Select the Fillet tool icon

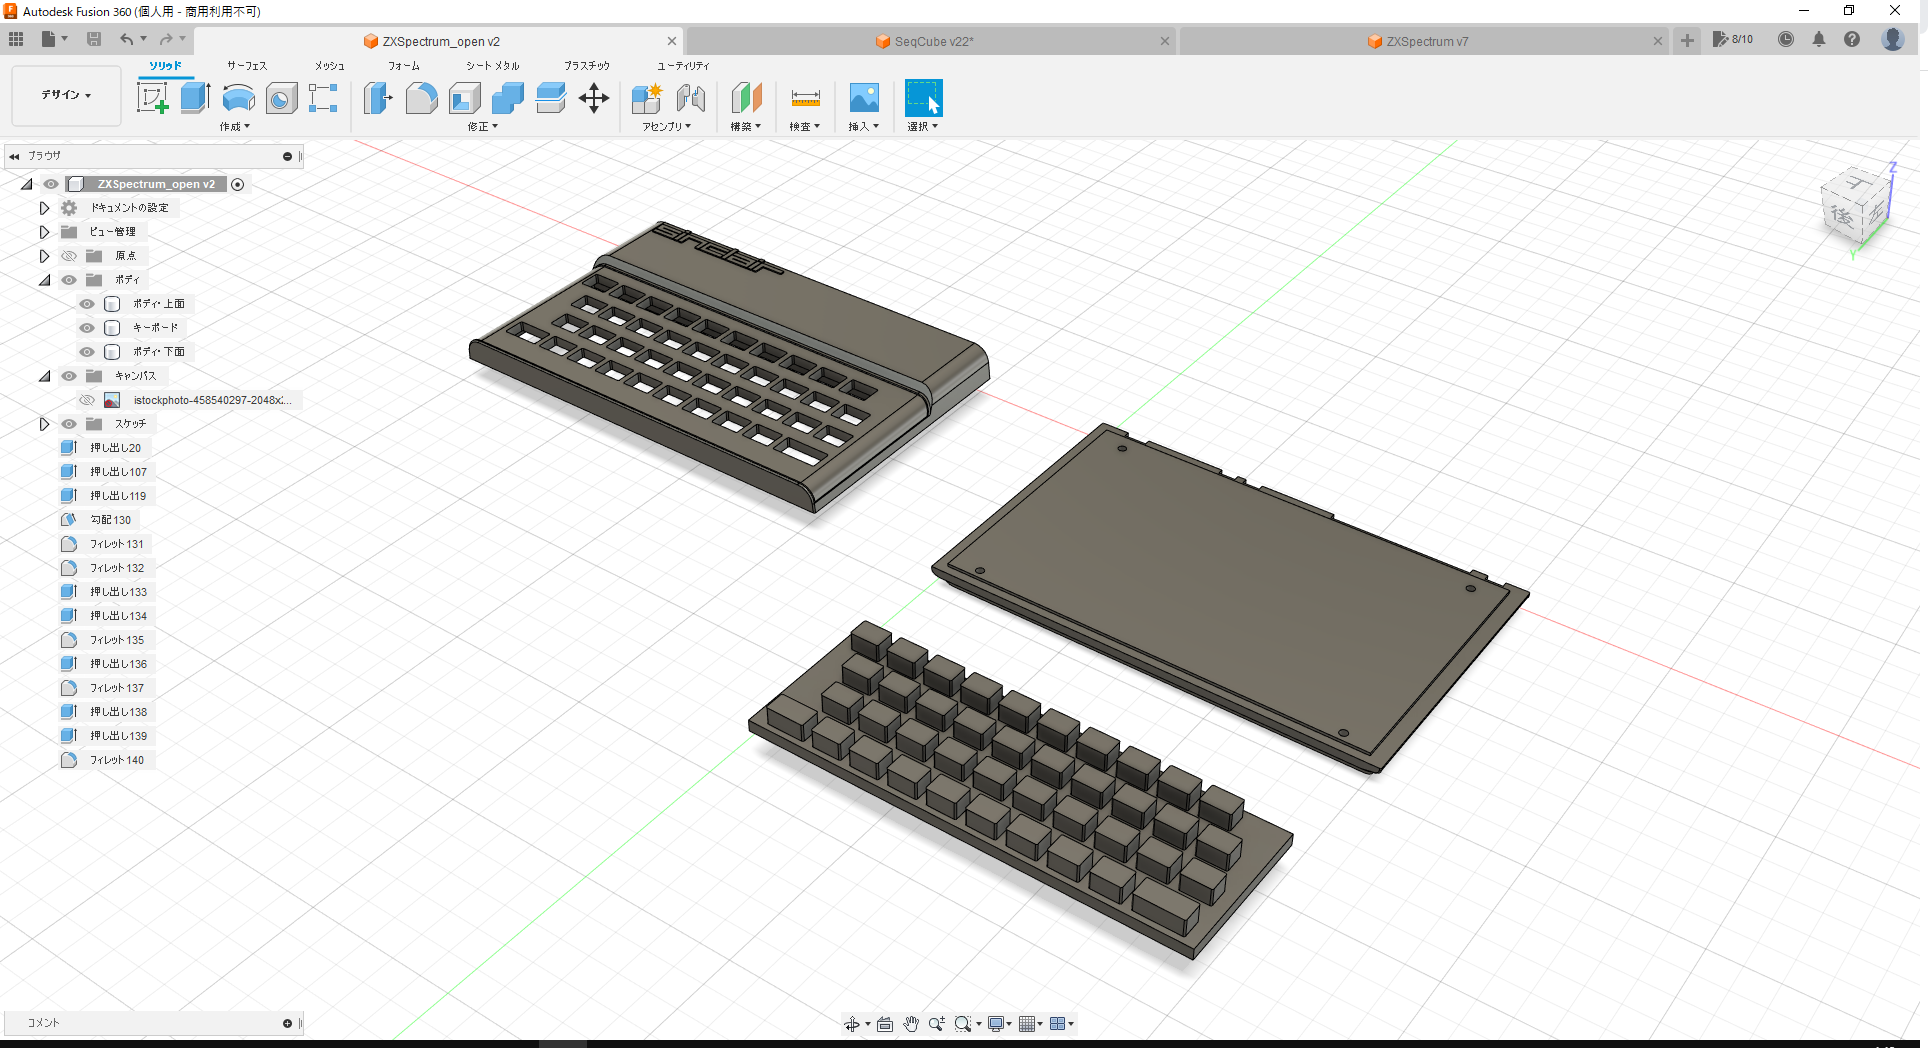coord(421,98)
